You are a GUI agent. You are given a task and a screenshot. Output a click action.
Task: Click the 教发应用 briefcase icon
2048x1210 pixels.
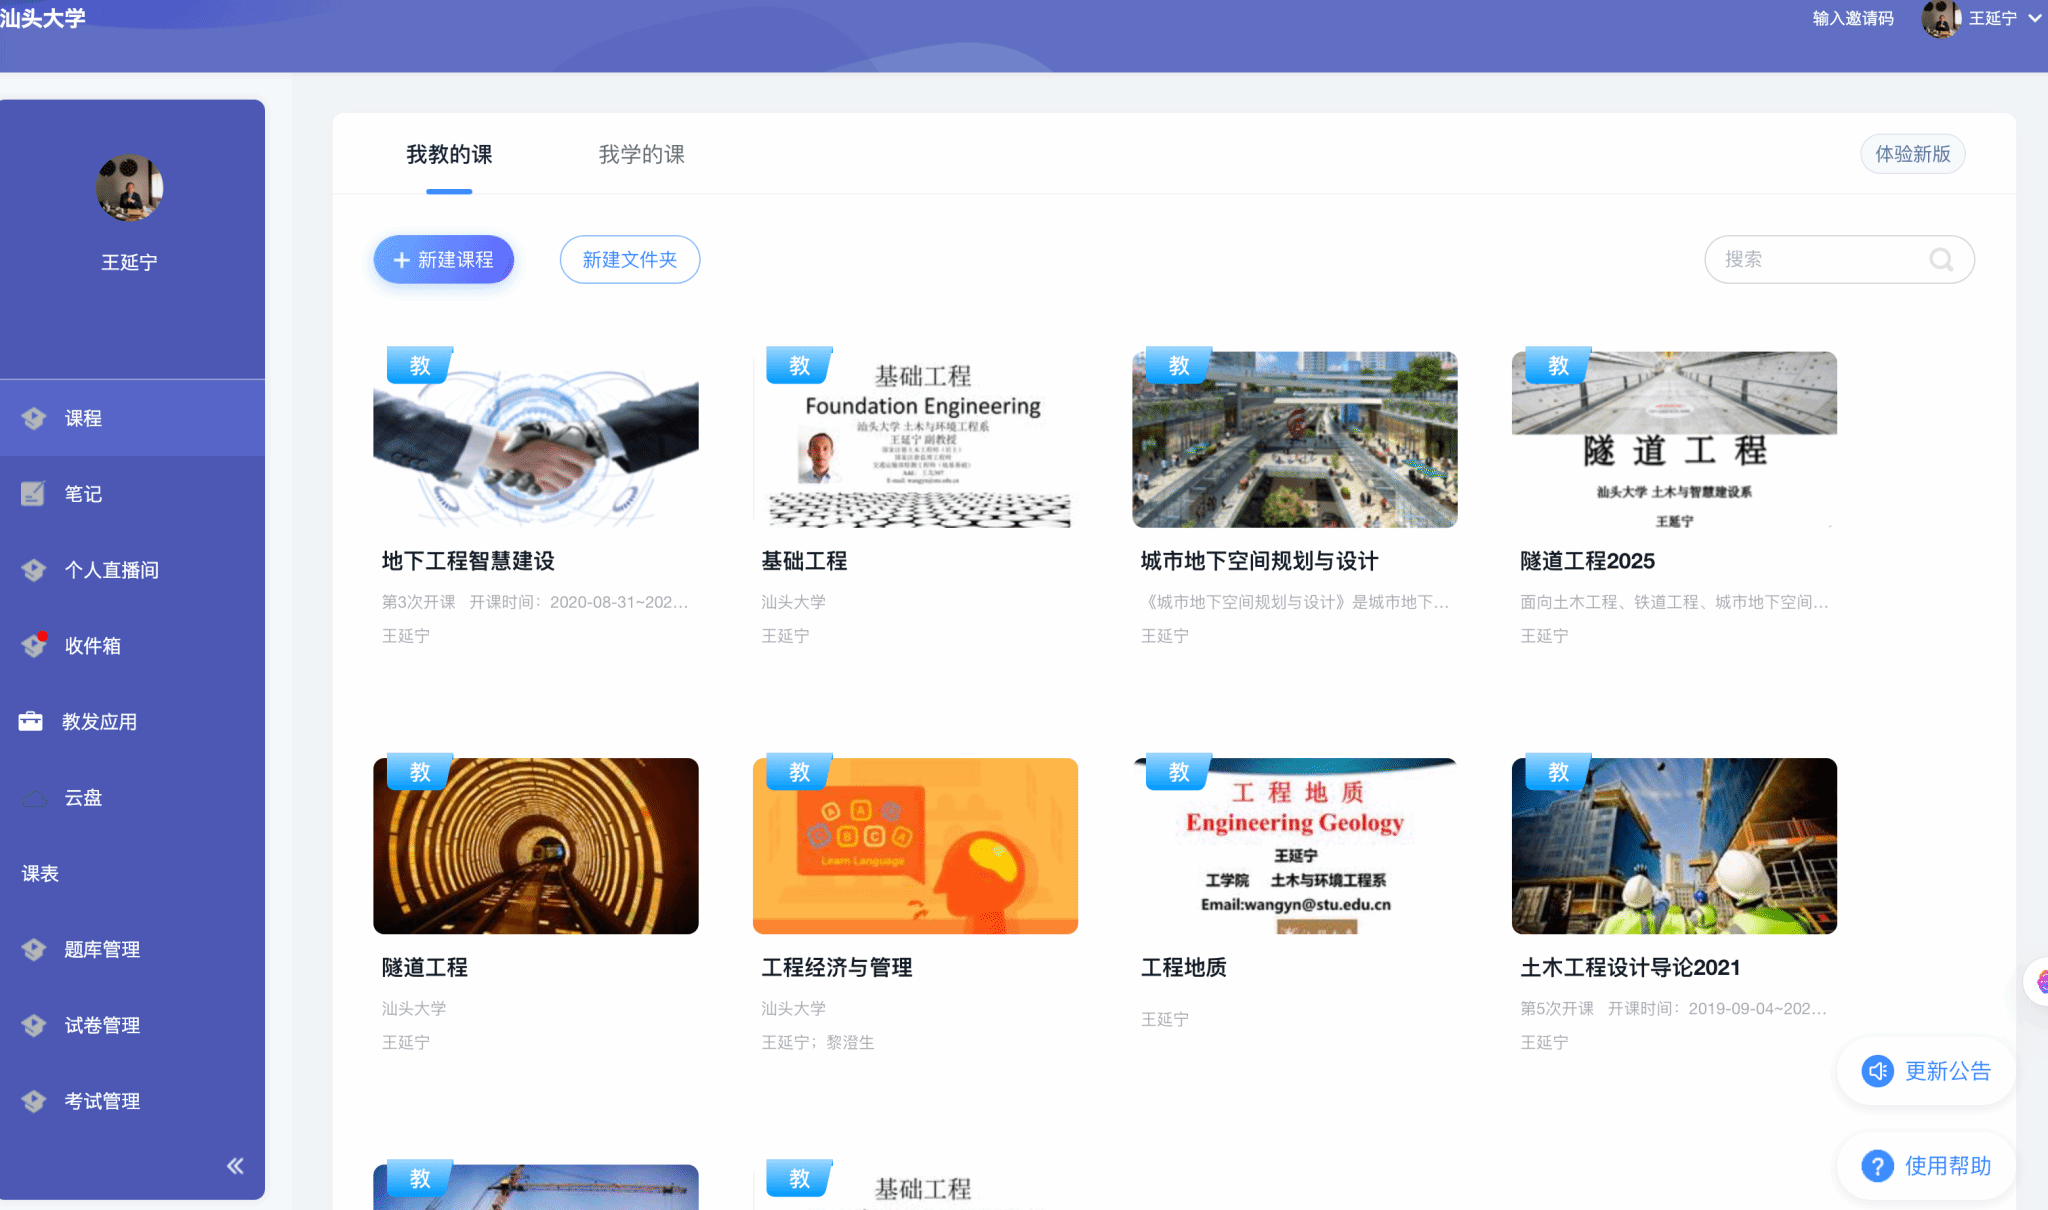coord(31,721)
